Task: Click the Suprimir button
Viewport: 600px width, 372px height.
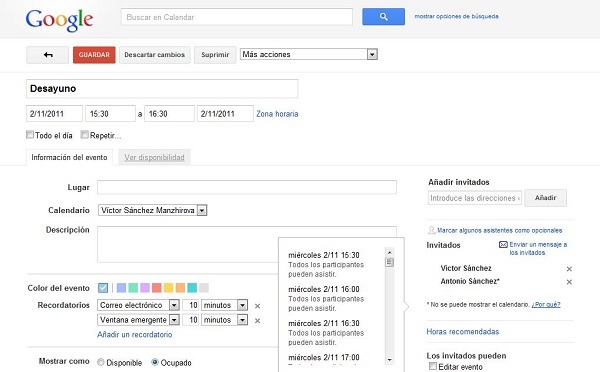Action: point(215,55)
